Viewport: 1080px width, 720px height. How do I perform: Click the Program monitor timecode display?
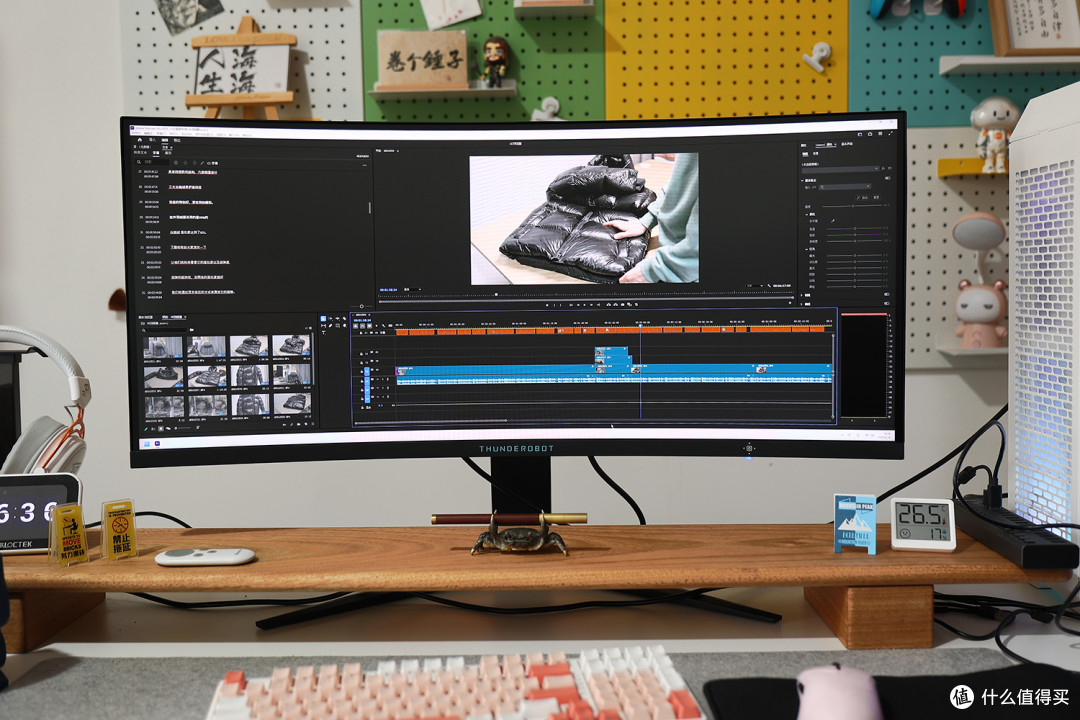coord(388,289)
